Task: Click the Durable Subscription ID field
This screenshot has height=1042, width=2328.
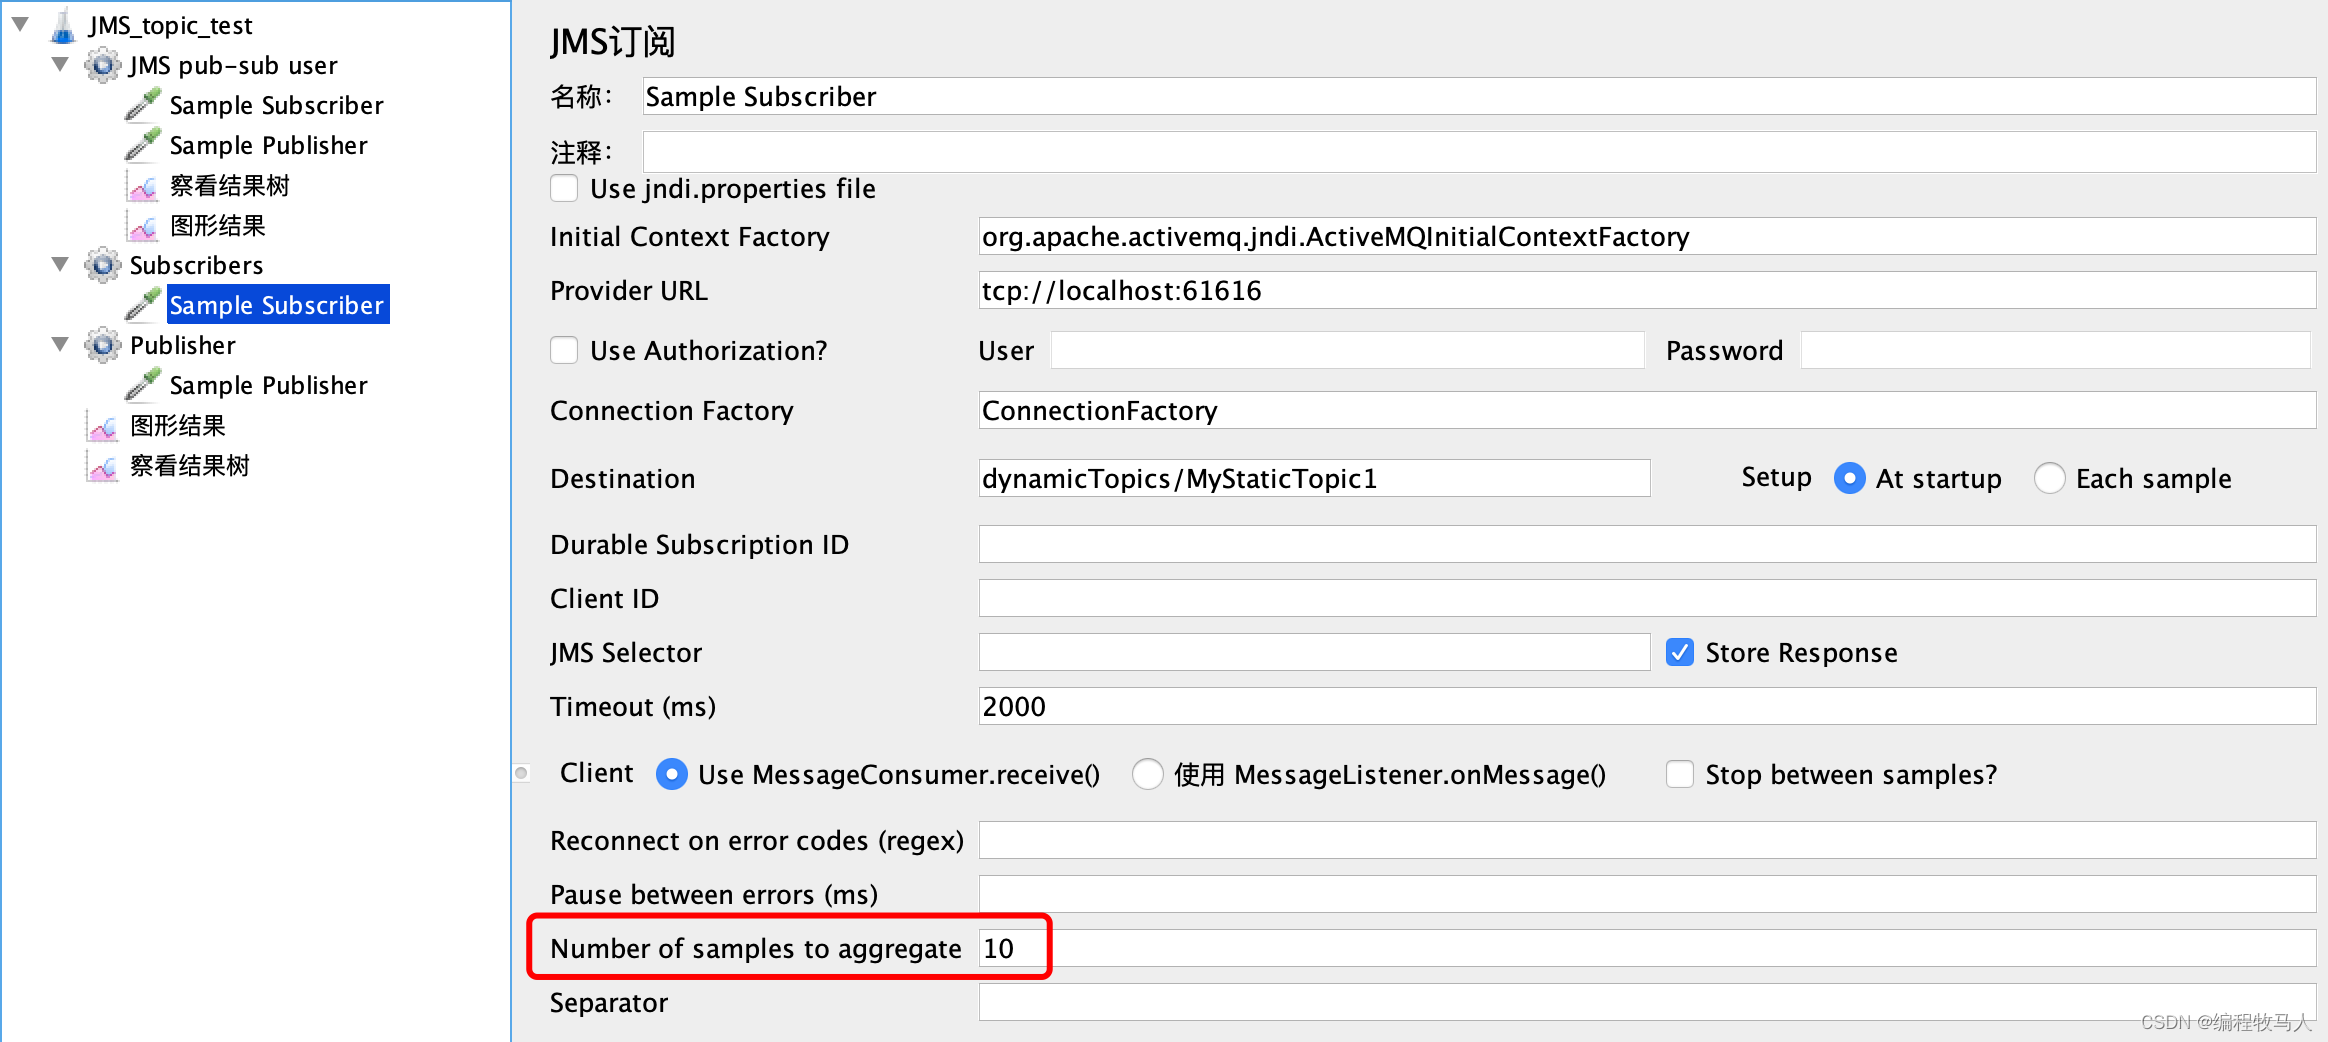Action: (1647, 544)
